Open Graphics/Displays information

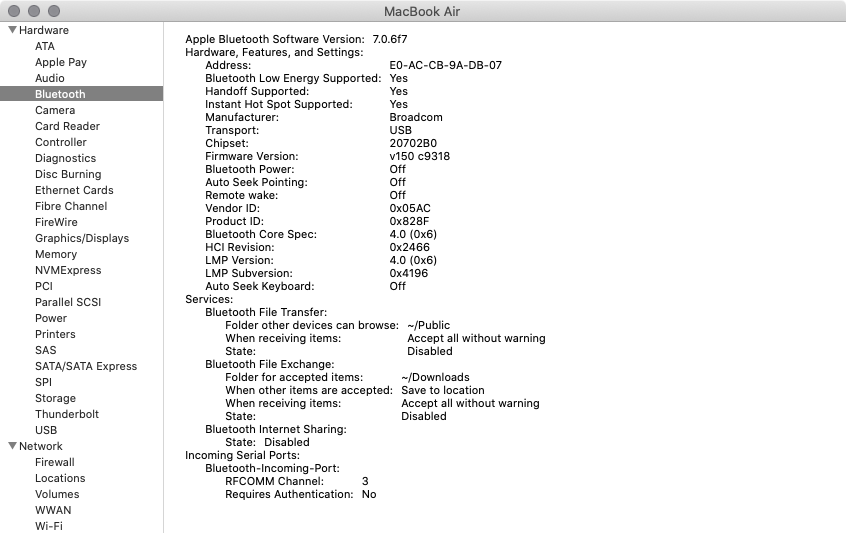[82, 238]
